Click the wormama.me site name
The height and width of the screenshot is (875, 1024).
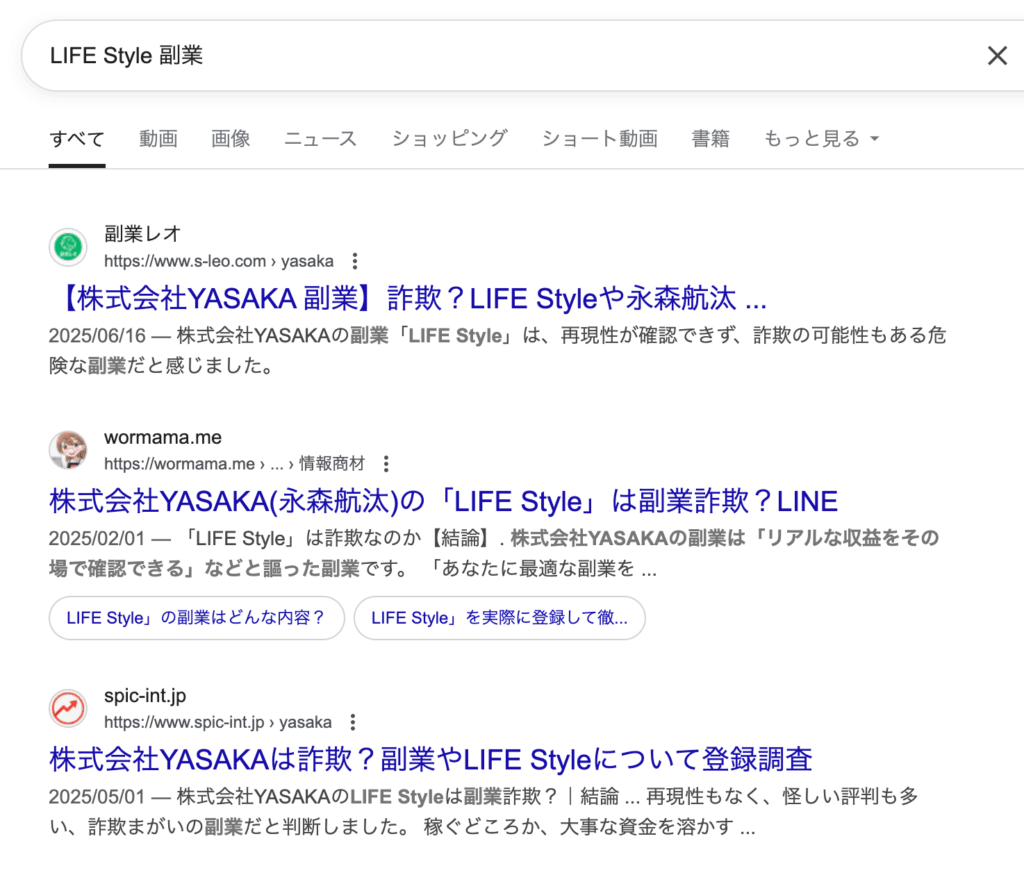click(163, 437)
